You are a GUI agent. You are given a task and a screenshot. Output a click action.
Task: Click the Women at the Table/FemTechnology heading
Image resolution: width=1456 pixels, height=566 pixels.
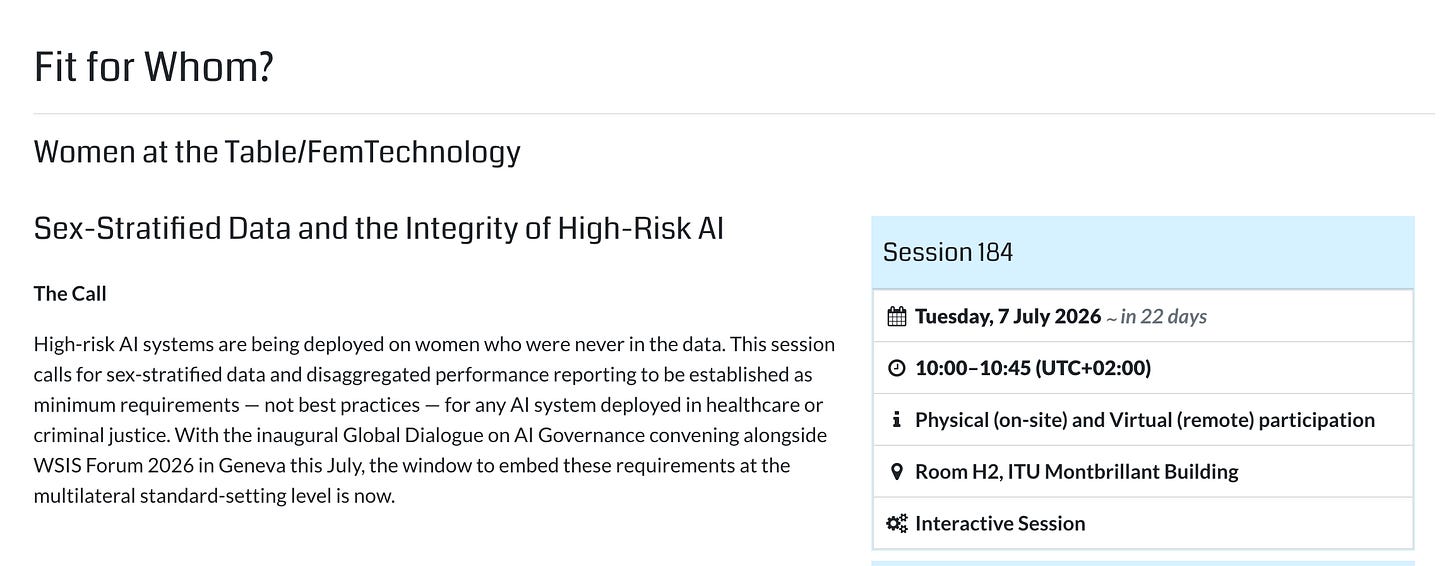point(277,152)
